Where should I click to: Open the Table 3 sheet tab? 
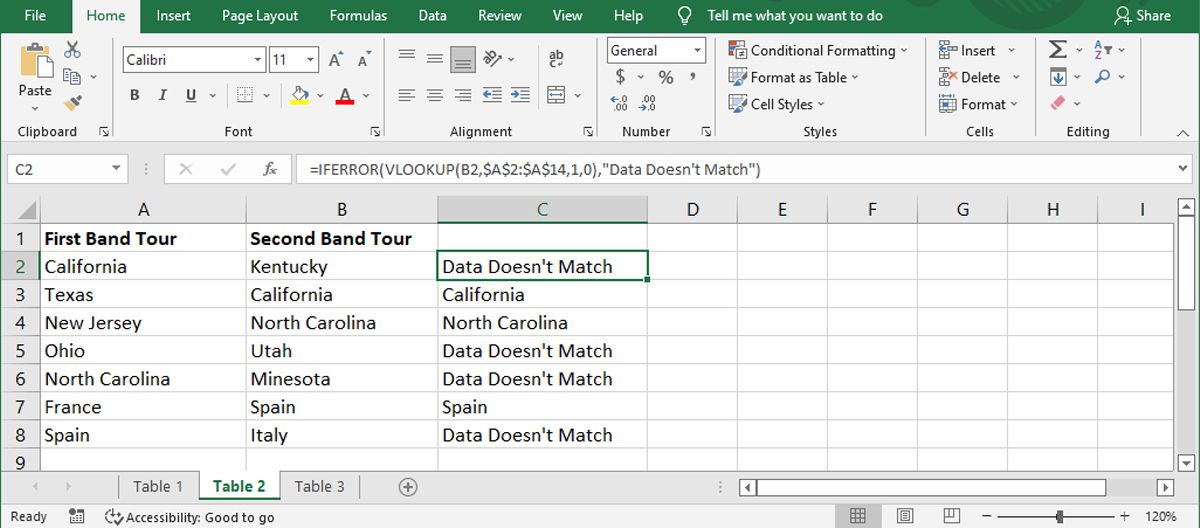(x=319, y=487)
